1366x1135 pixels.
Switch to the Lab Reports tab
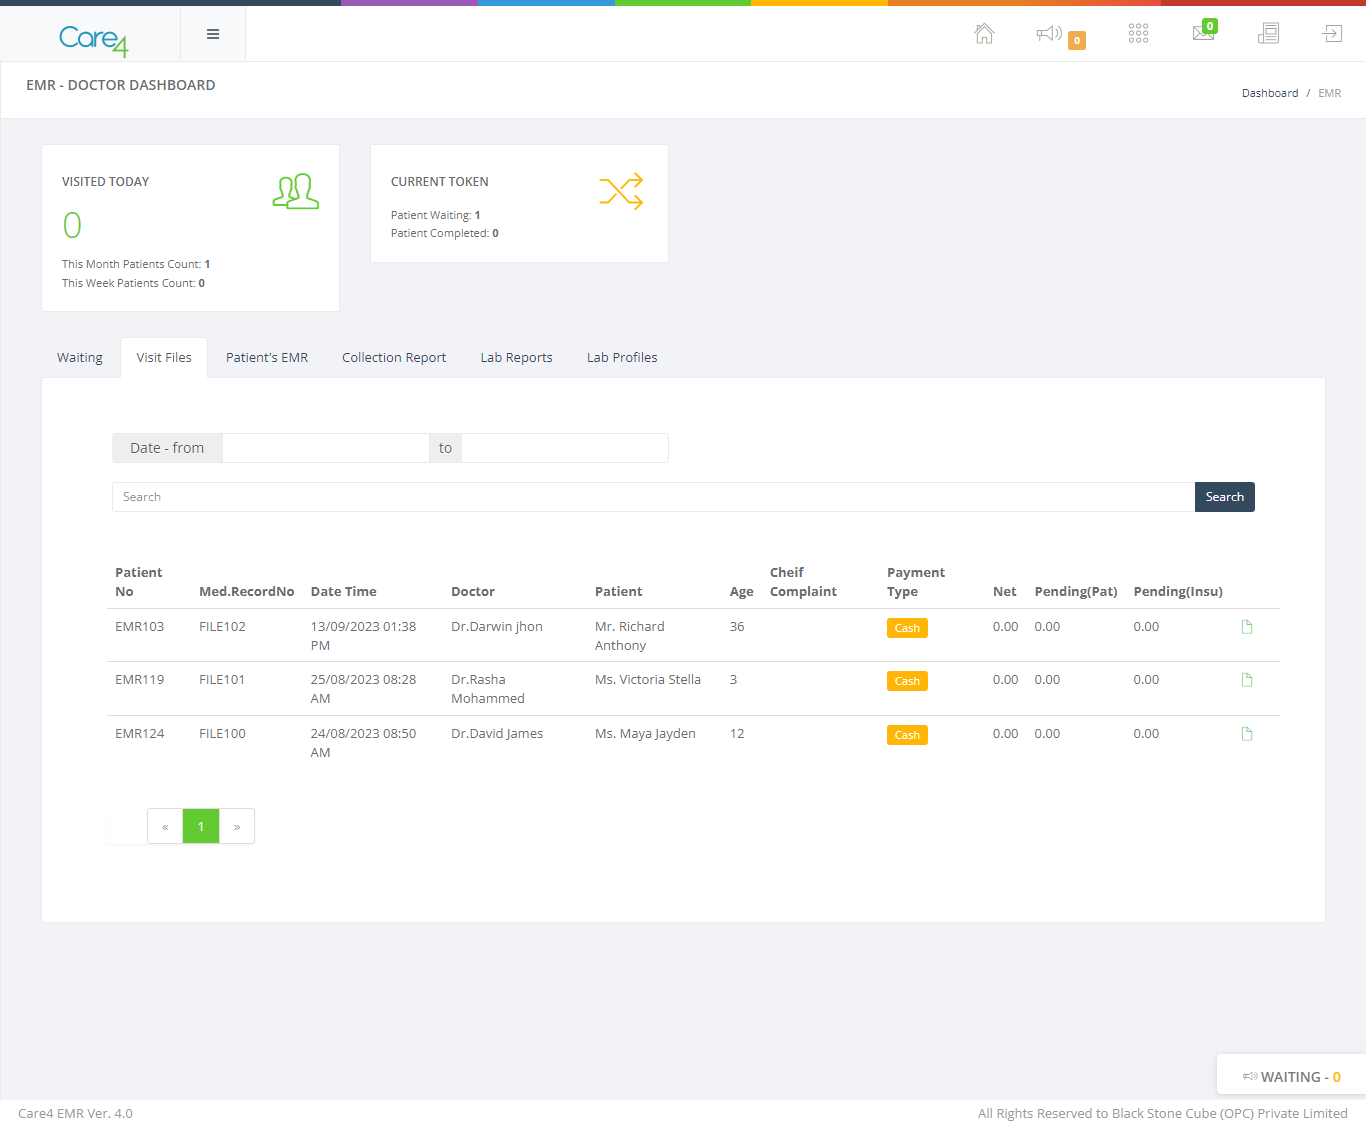click(516, 358)
